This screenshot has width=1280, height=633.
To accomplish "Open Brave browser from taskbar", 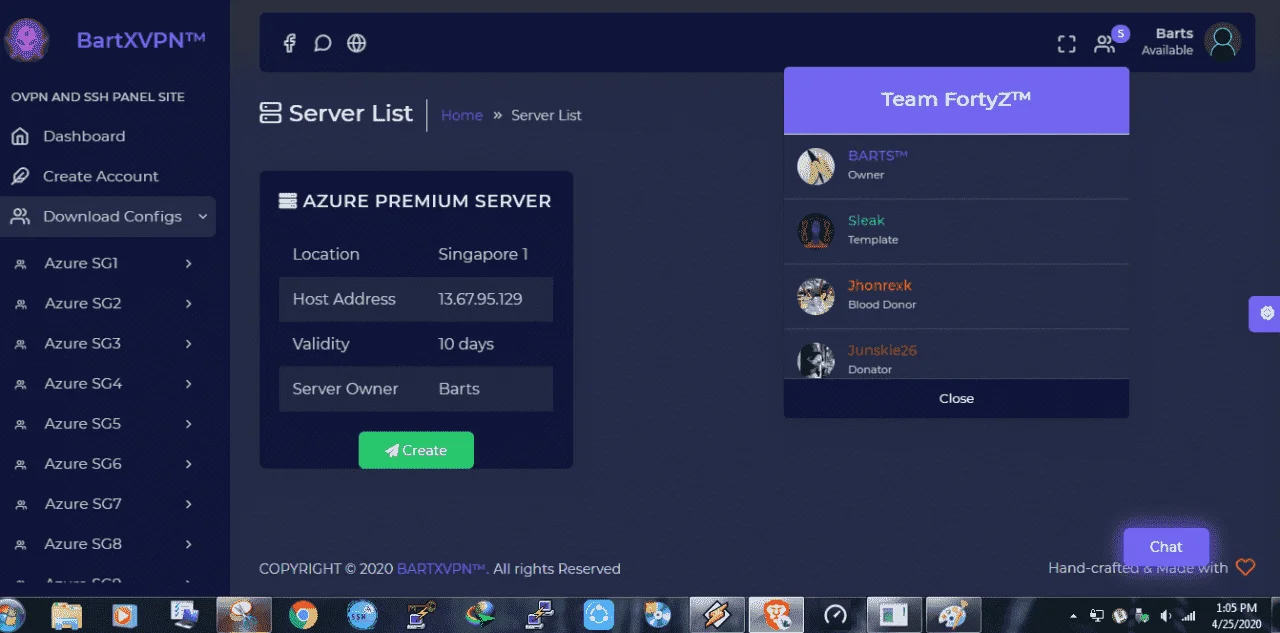I will click(x=775, y=614).
